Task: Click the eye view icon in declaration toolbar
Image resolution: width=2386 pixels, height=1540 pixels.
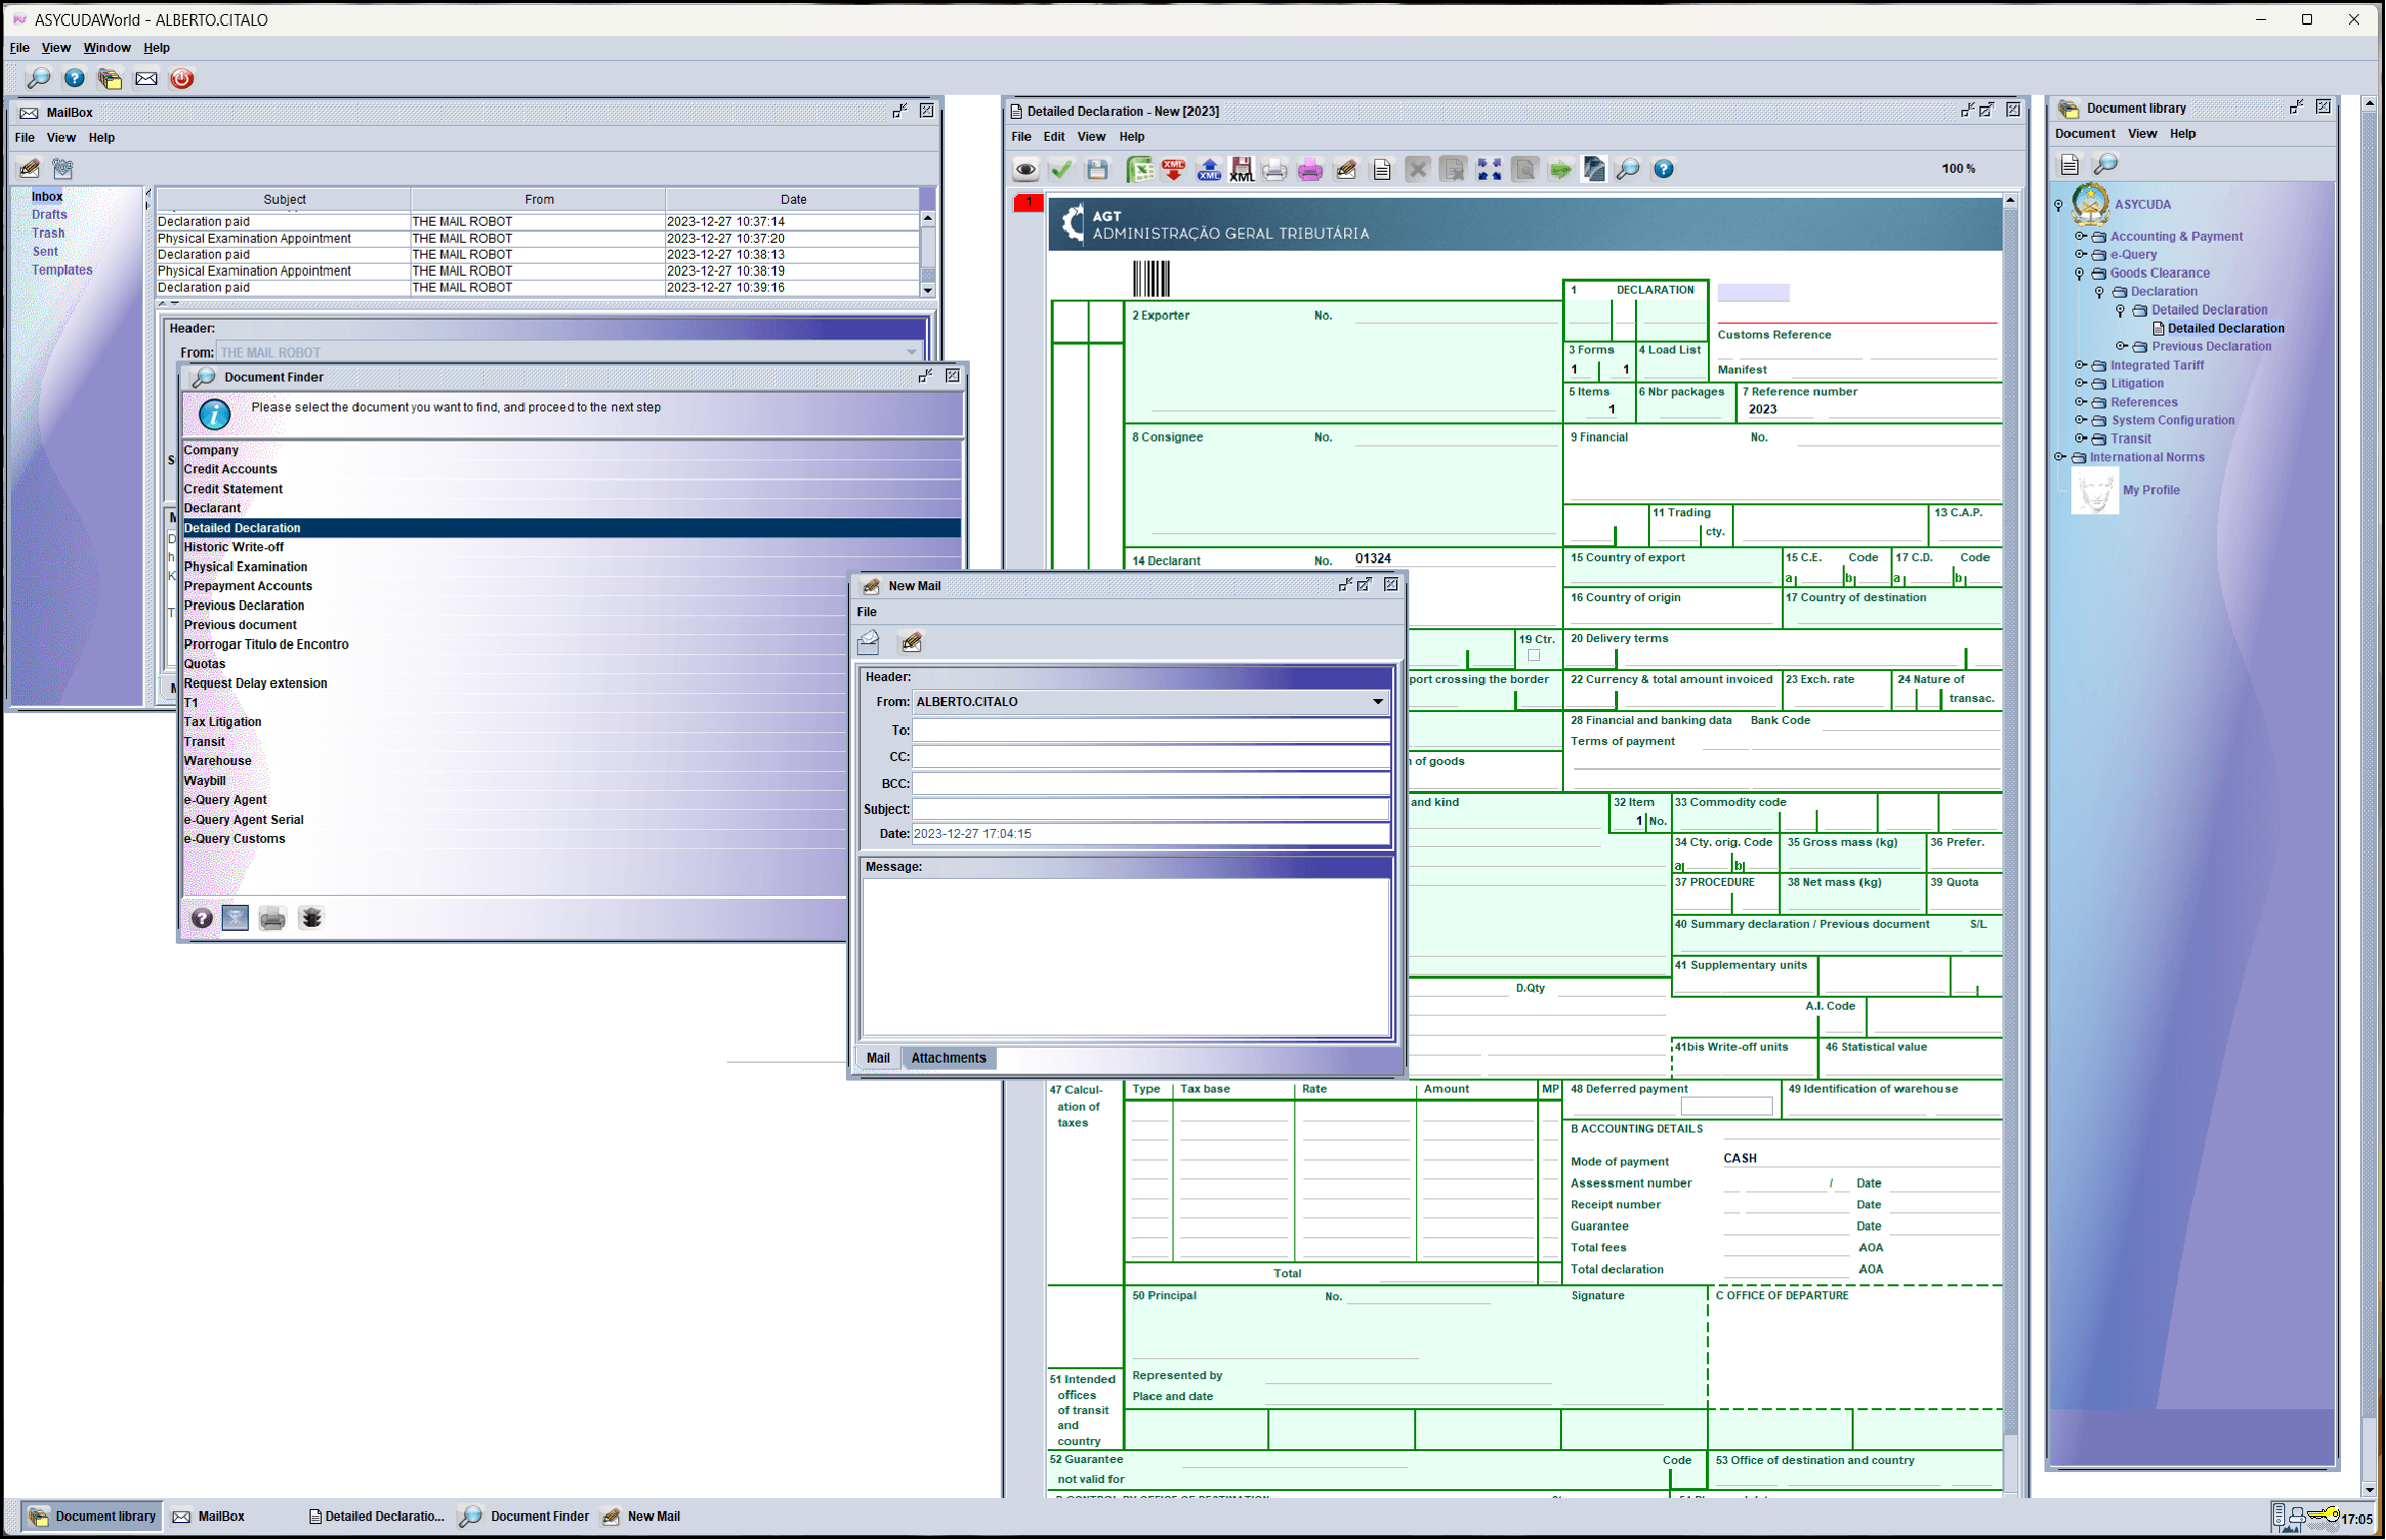Action: tap(1026, 170)
